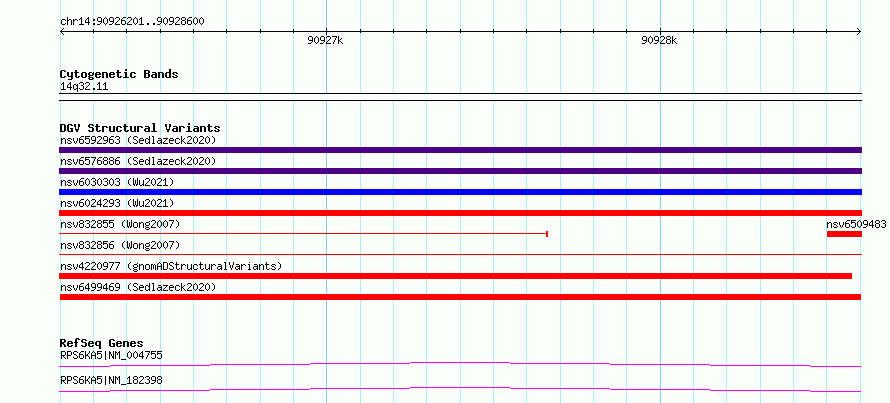Open variant label nsv6499469 (Sedlazeck2020)

138,287
